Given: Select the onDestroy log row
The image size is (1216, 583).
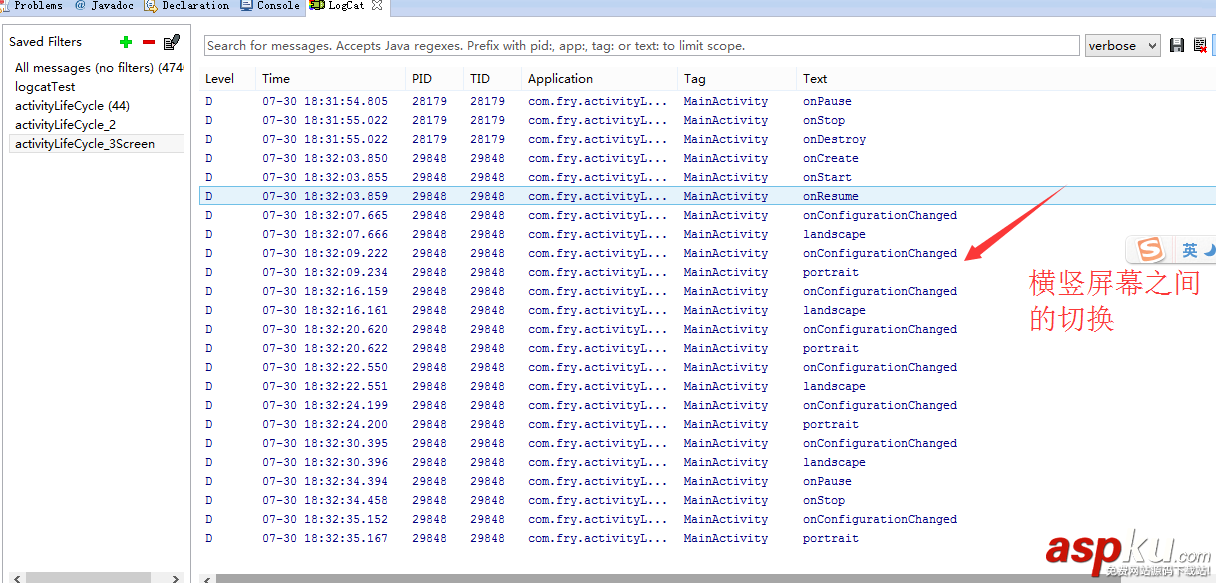Looking at the screenshot, I should 708,139.
